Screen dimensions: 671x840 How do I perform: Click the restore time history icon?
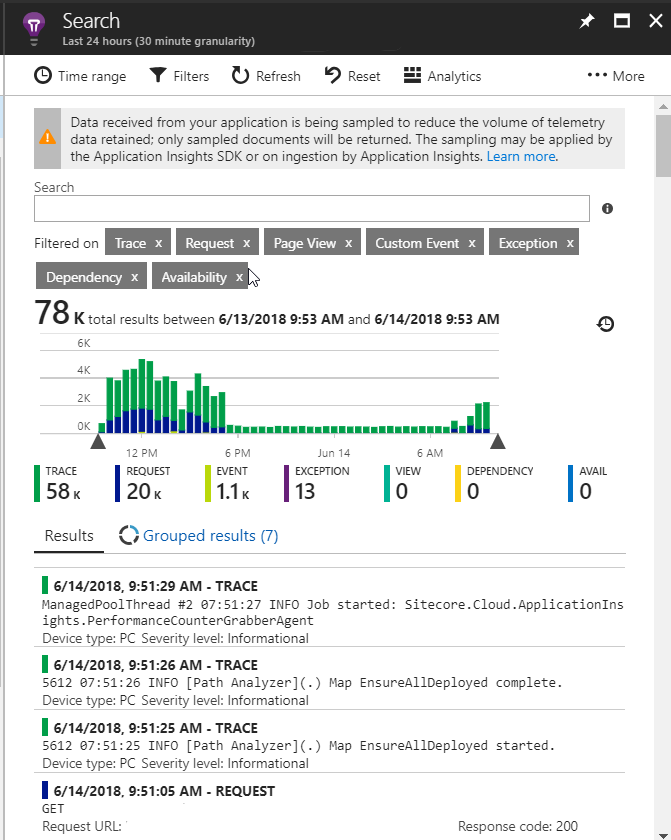(605, 323)
